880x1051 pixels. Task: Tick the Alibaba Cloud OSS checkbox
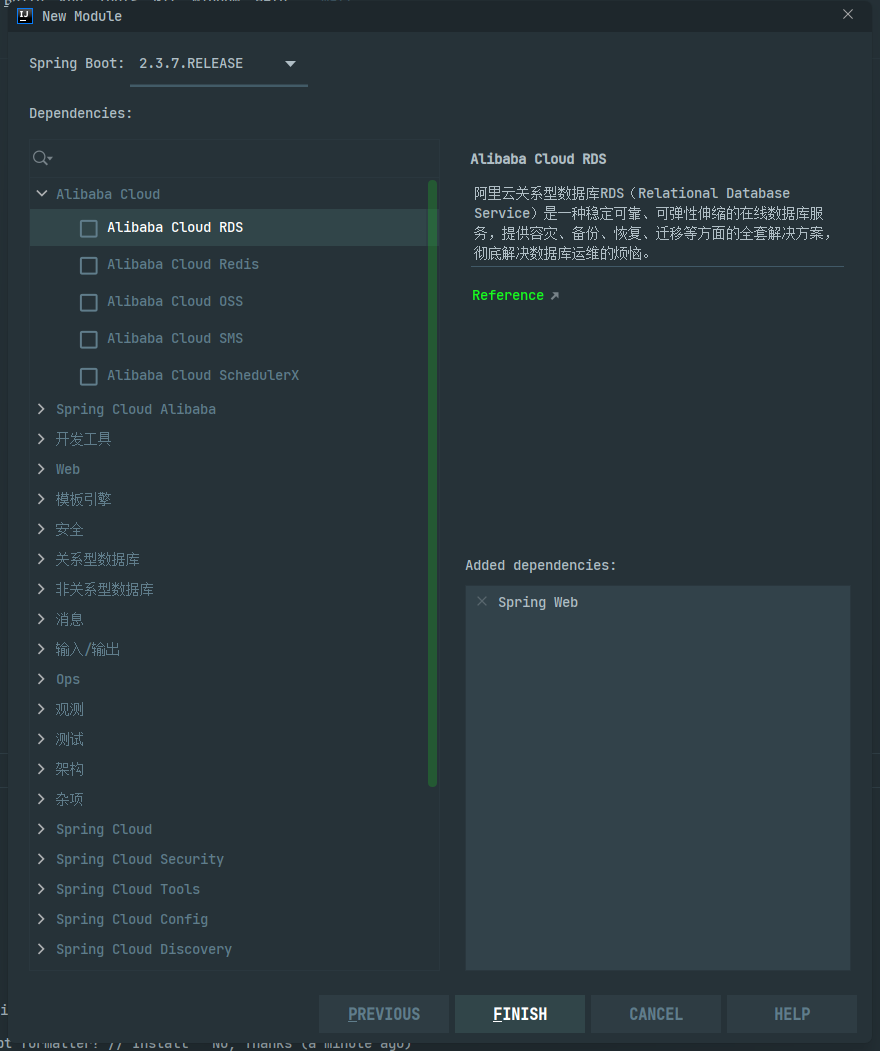[88, 301]
